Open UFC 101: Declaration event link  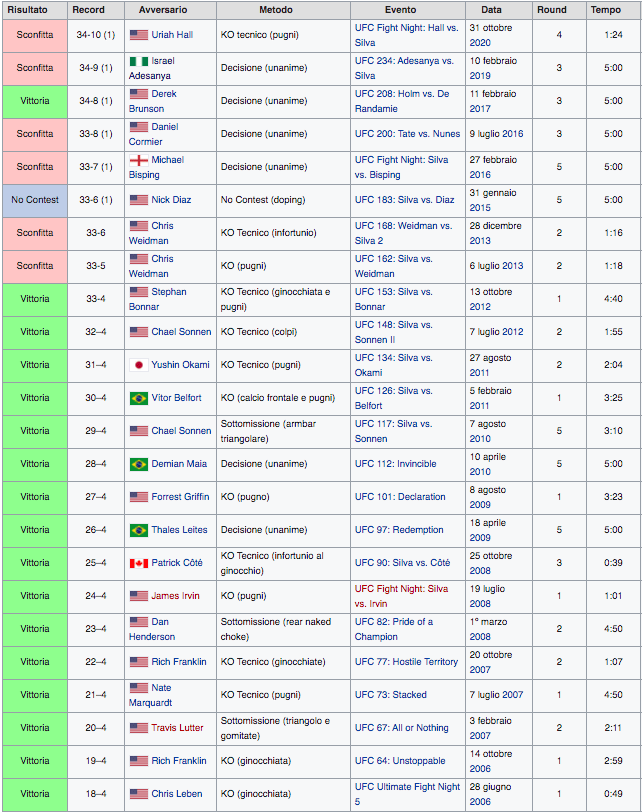click(x=400, y=497)
